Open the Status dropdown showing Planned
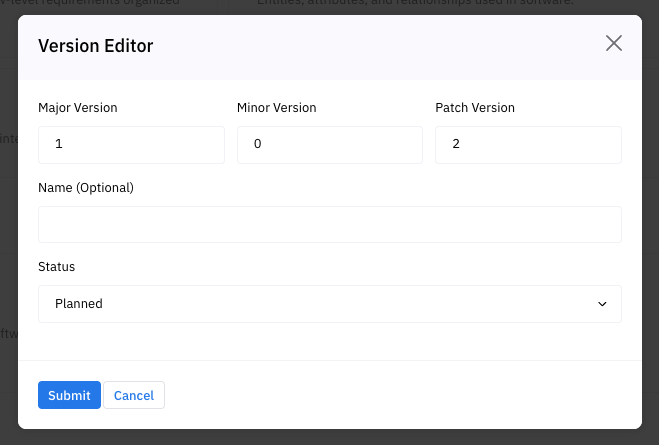The width and height of the screenshot is (659, 445). pos(330,304)
